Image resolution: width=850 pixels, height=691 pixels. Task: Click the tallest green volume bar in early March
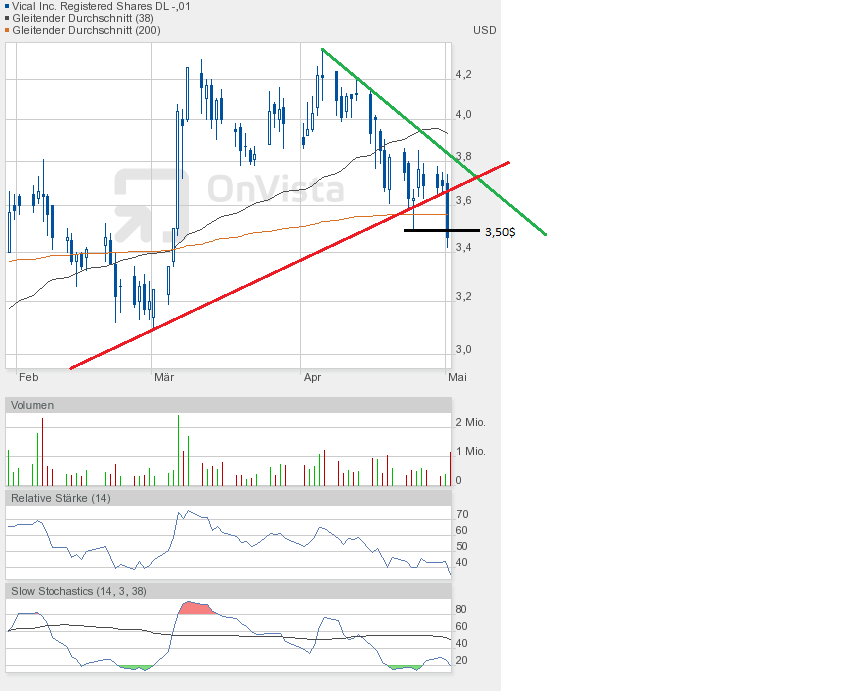click(x=178, y=450)
